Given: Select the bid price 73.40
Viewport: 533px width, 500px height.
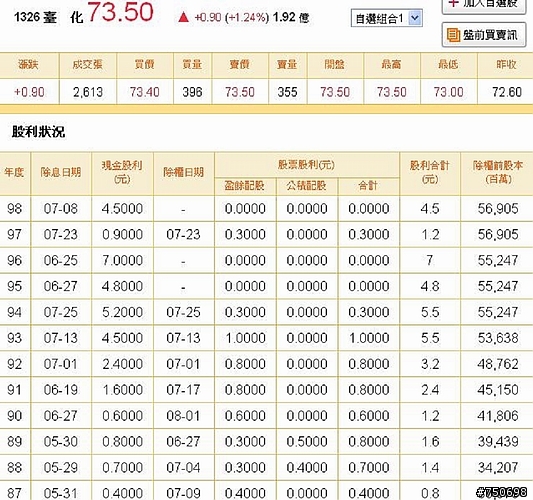Looking at the screenshot, I should (x=145, y=92).
